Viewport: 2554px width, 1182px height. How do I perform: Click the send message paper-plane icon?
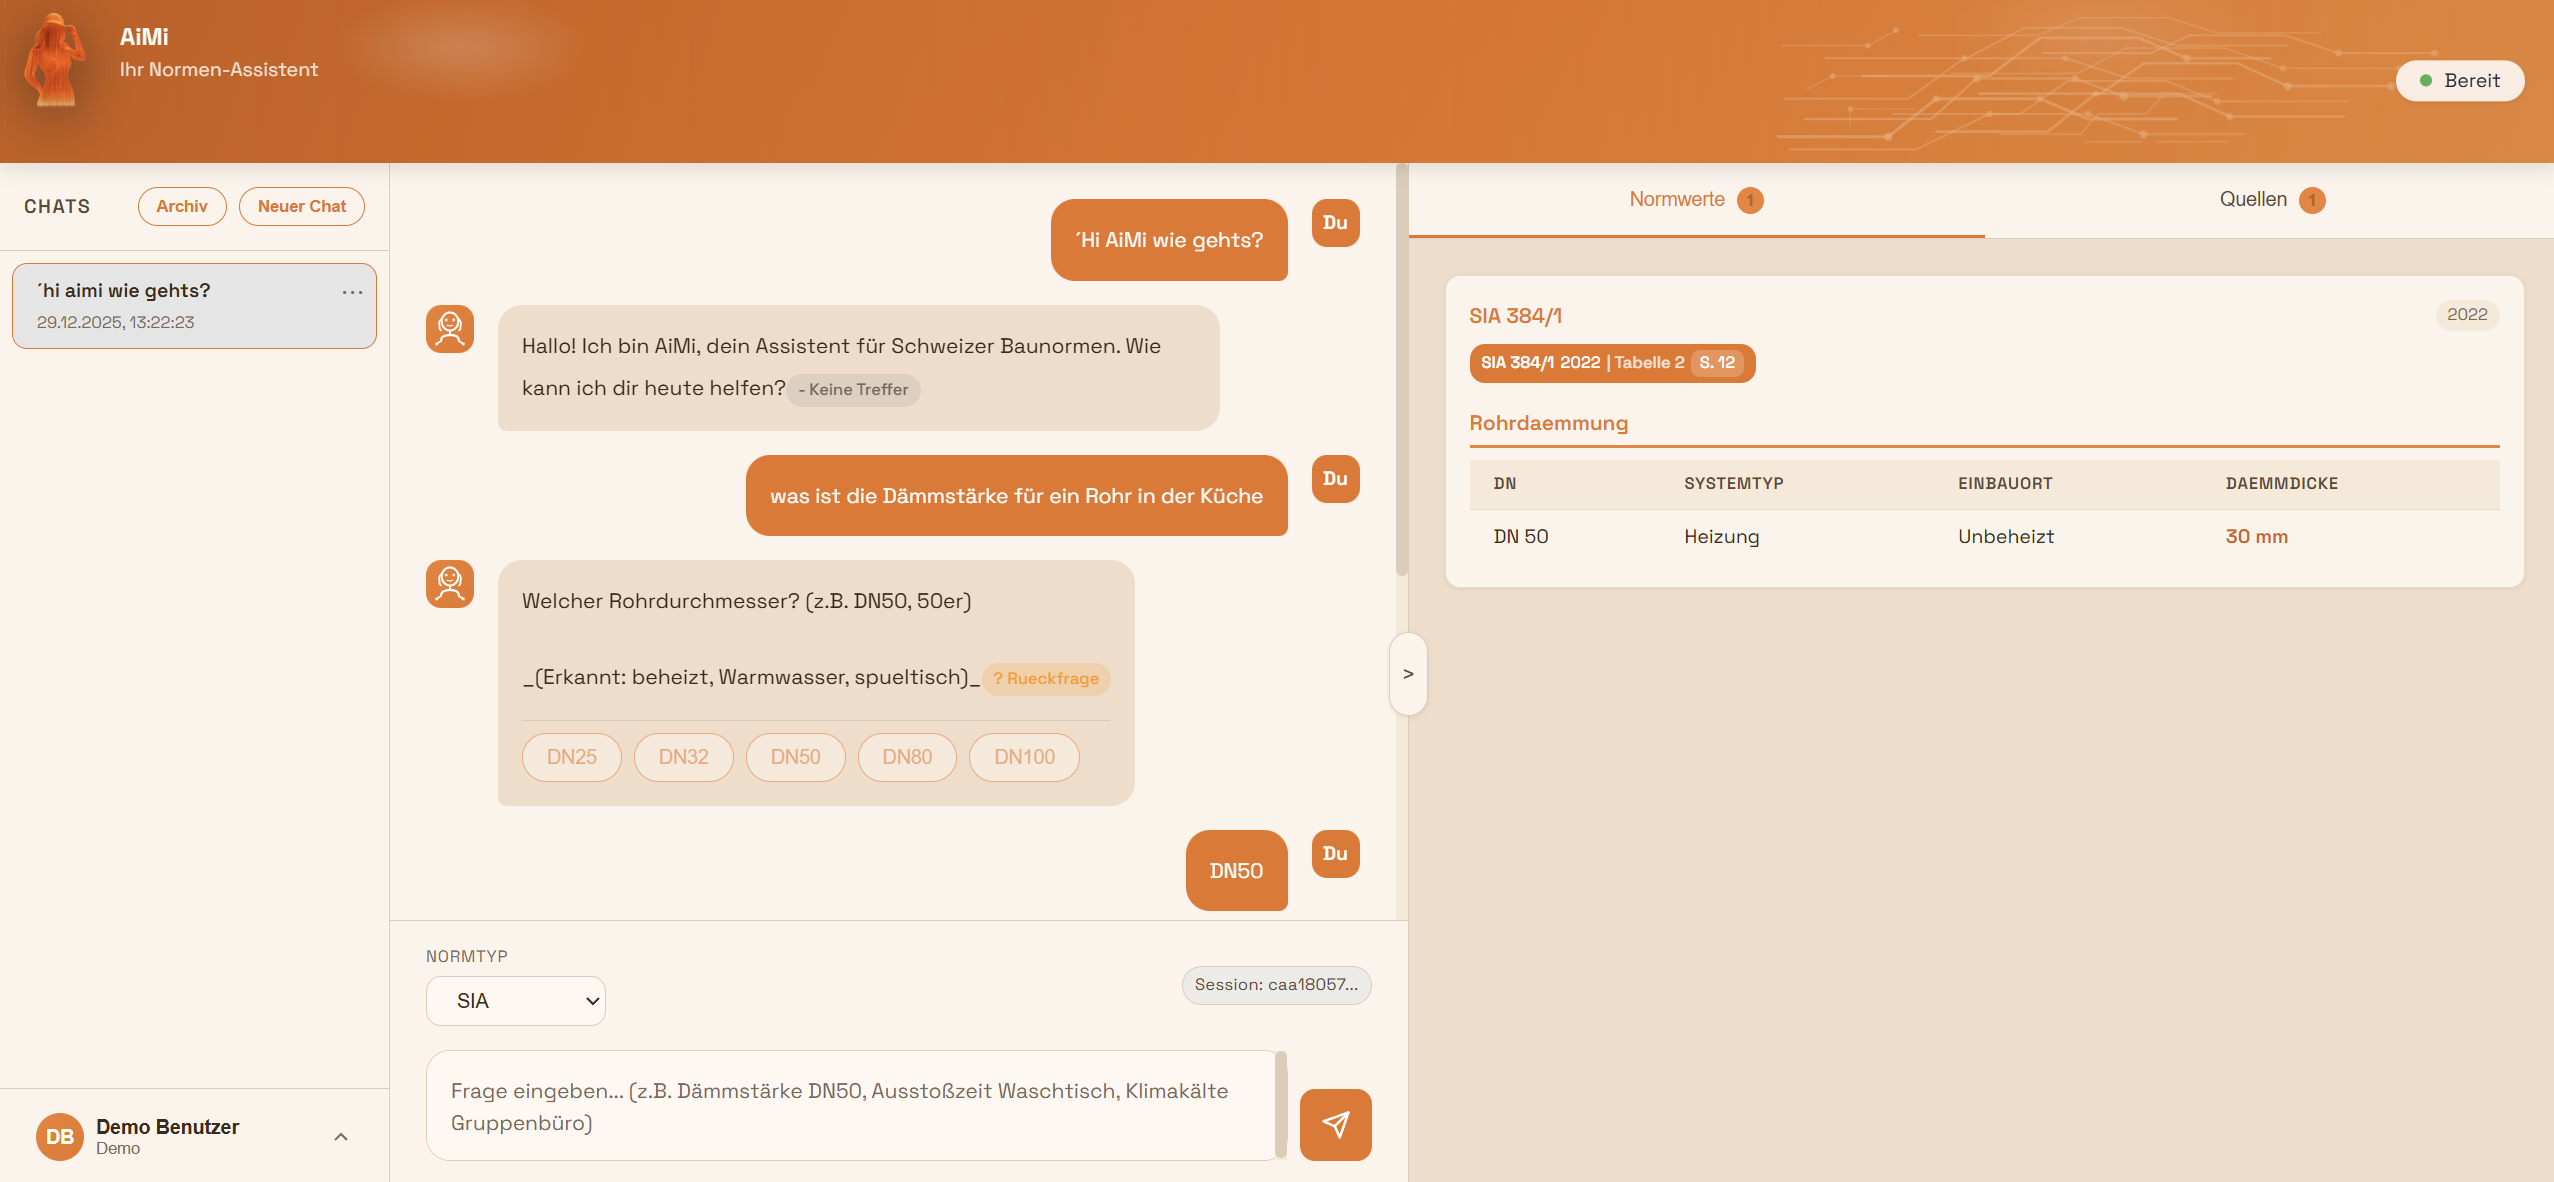pyautogui.click(x=1335, y=1124)
